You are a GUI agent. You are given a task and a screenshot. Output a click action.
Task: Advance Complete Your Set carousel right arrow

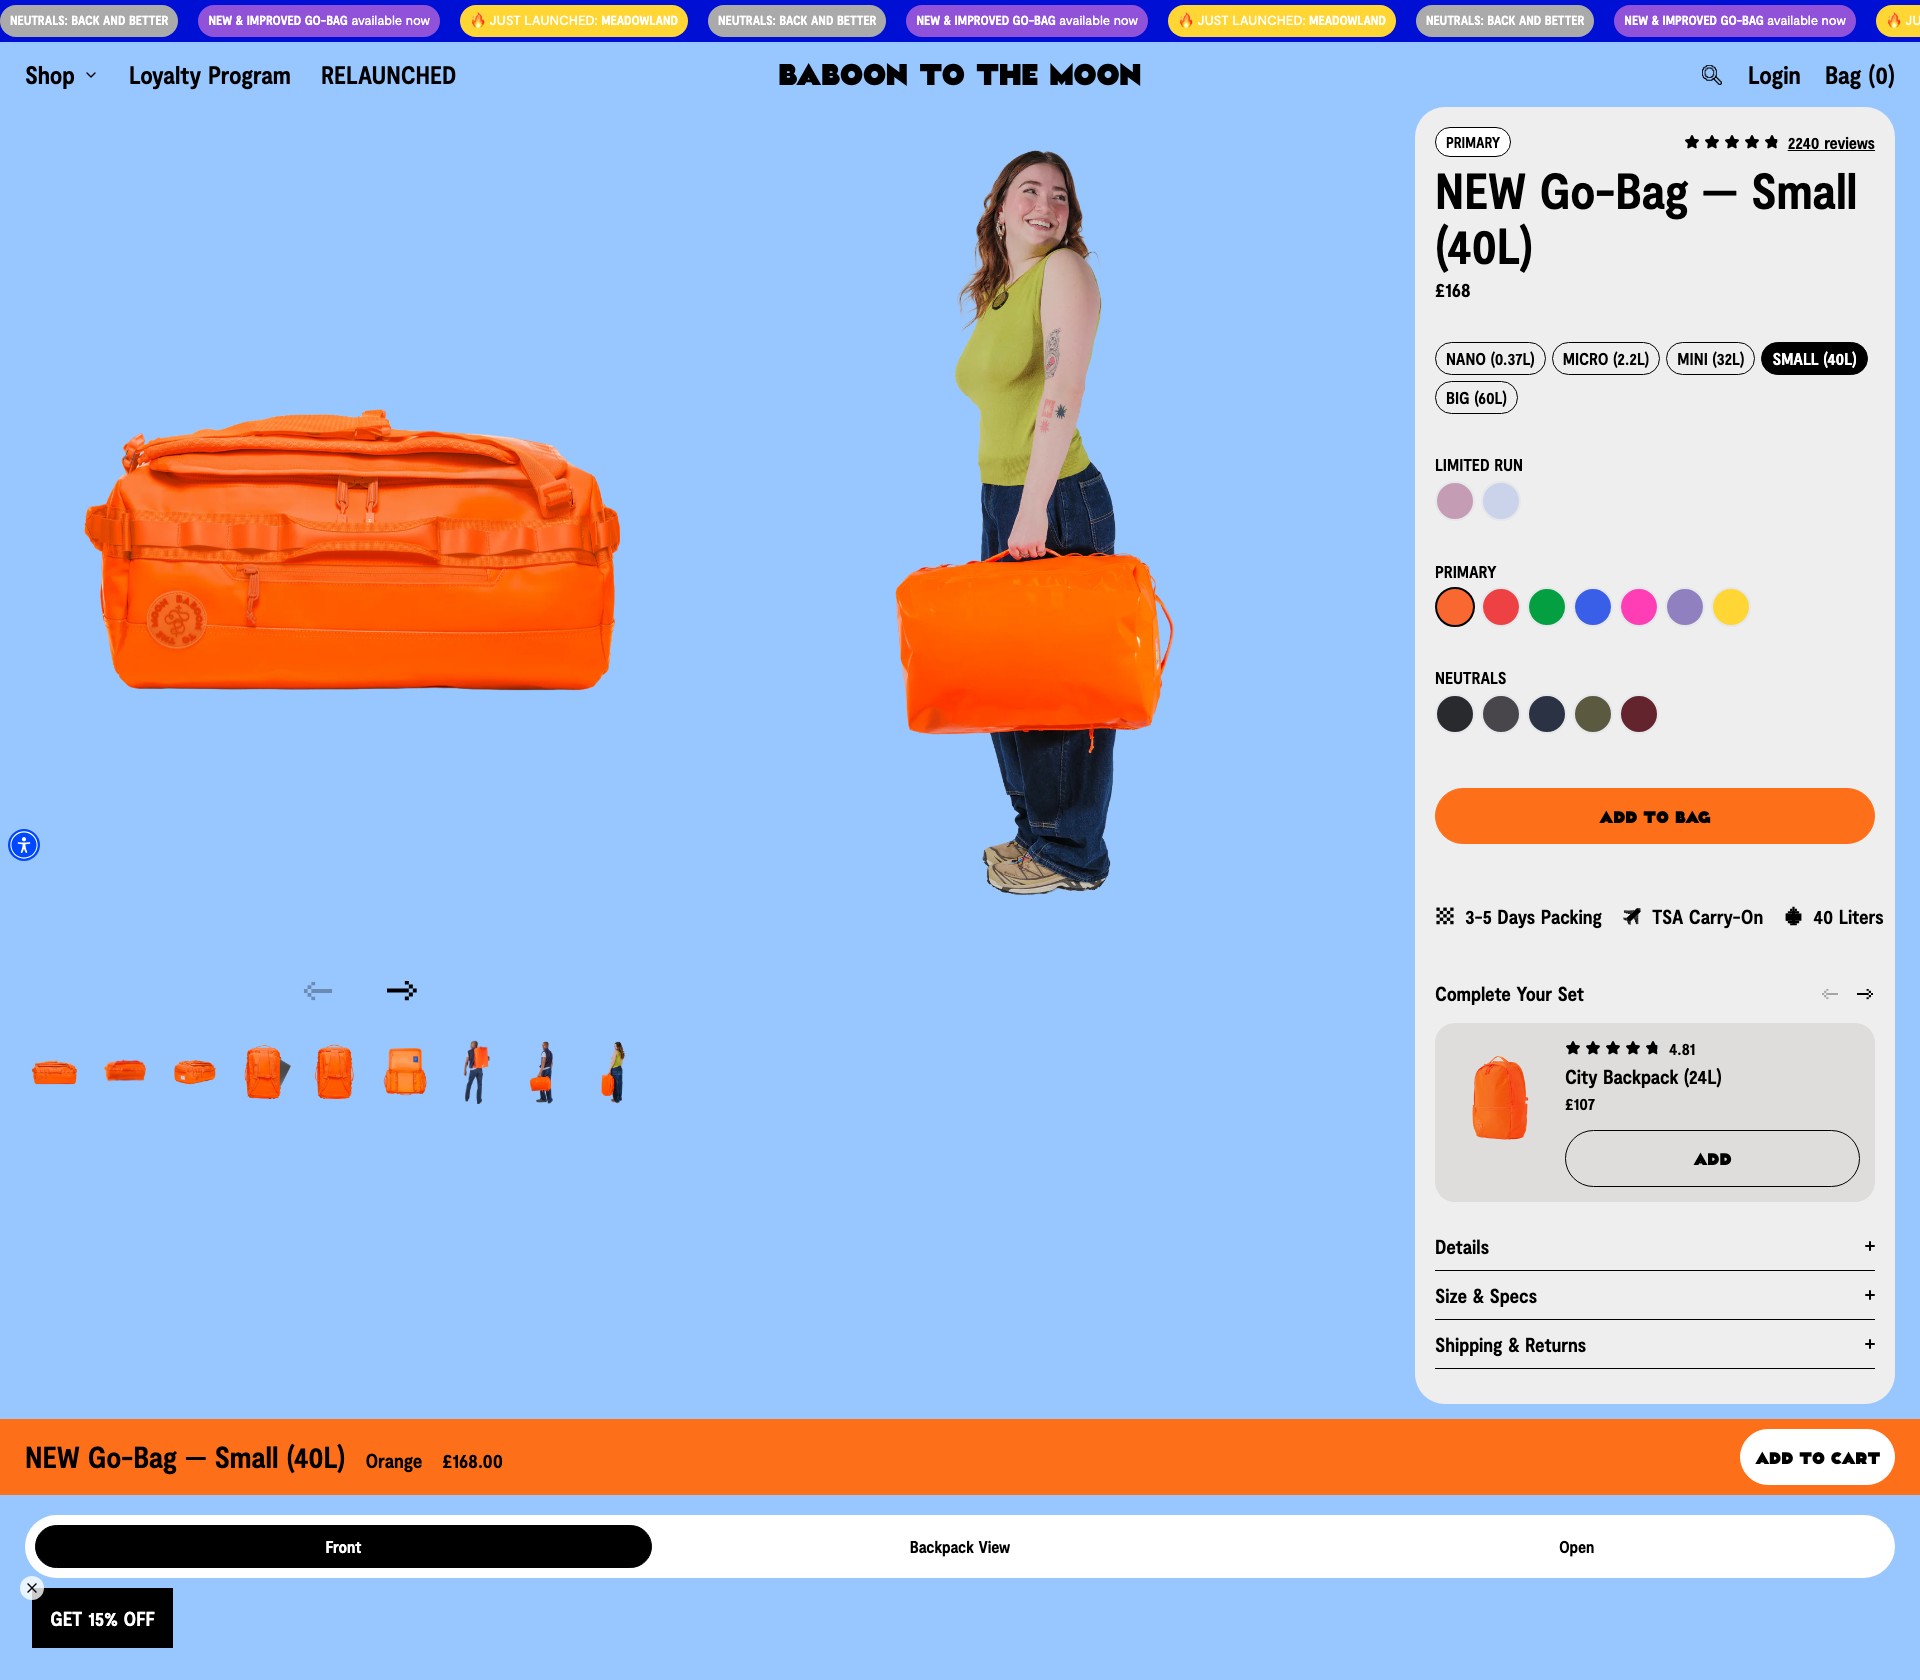[x=1865, y=994]
